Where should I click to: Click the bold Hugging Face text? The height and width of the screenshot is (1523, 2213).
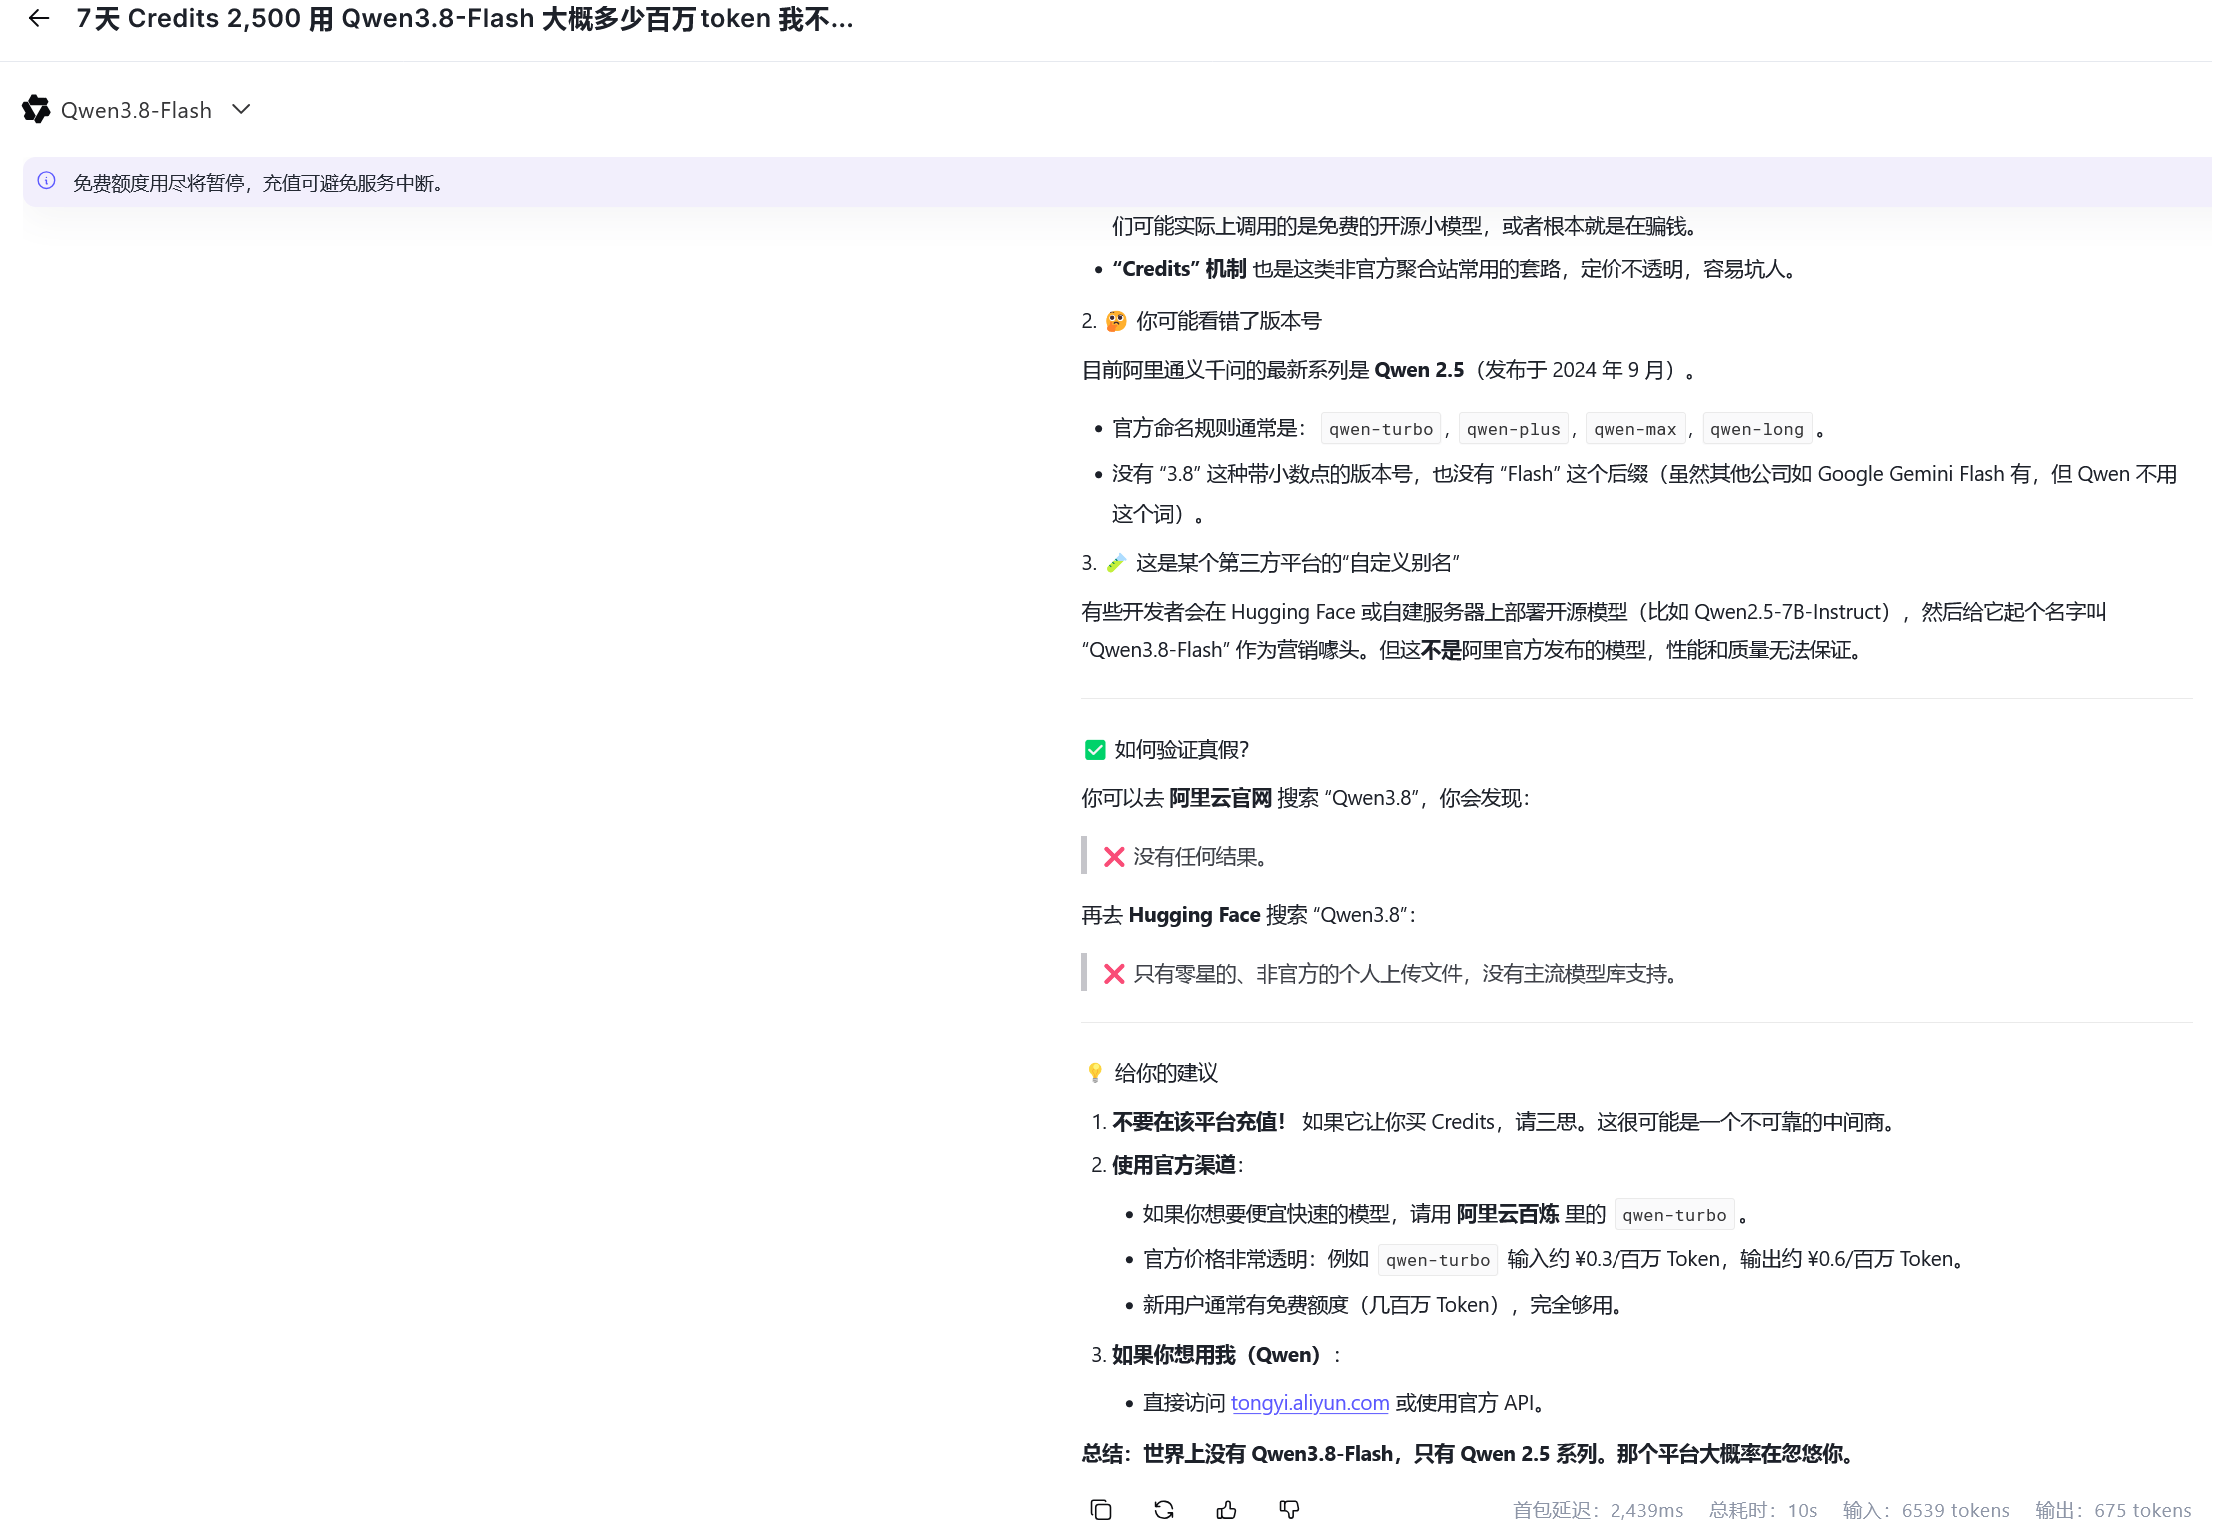[1194, 915]
